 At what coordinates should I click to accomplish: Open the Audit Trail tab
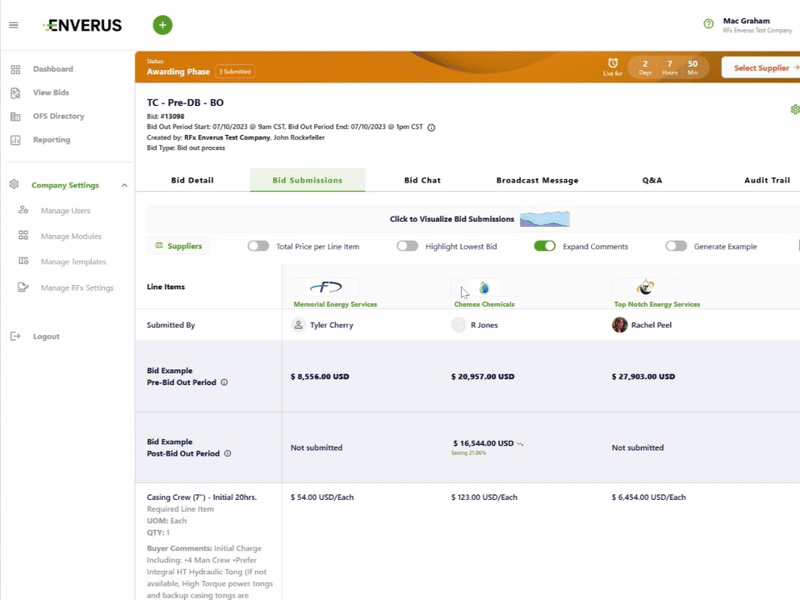coord(767,180)
